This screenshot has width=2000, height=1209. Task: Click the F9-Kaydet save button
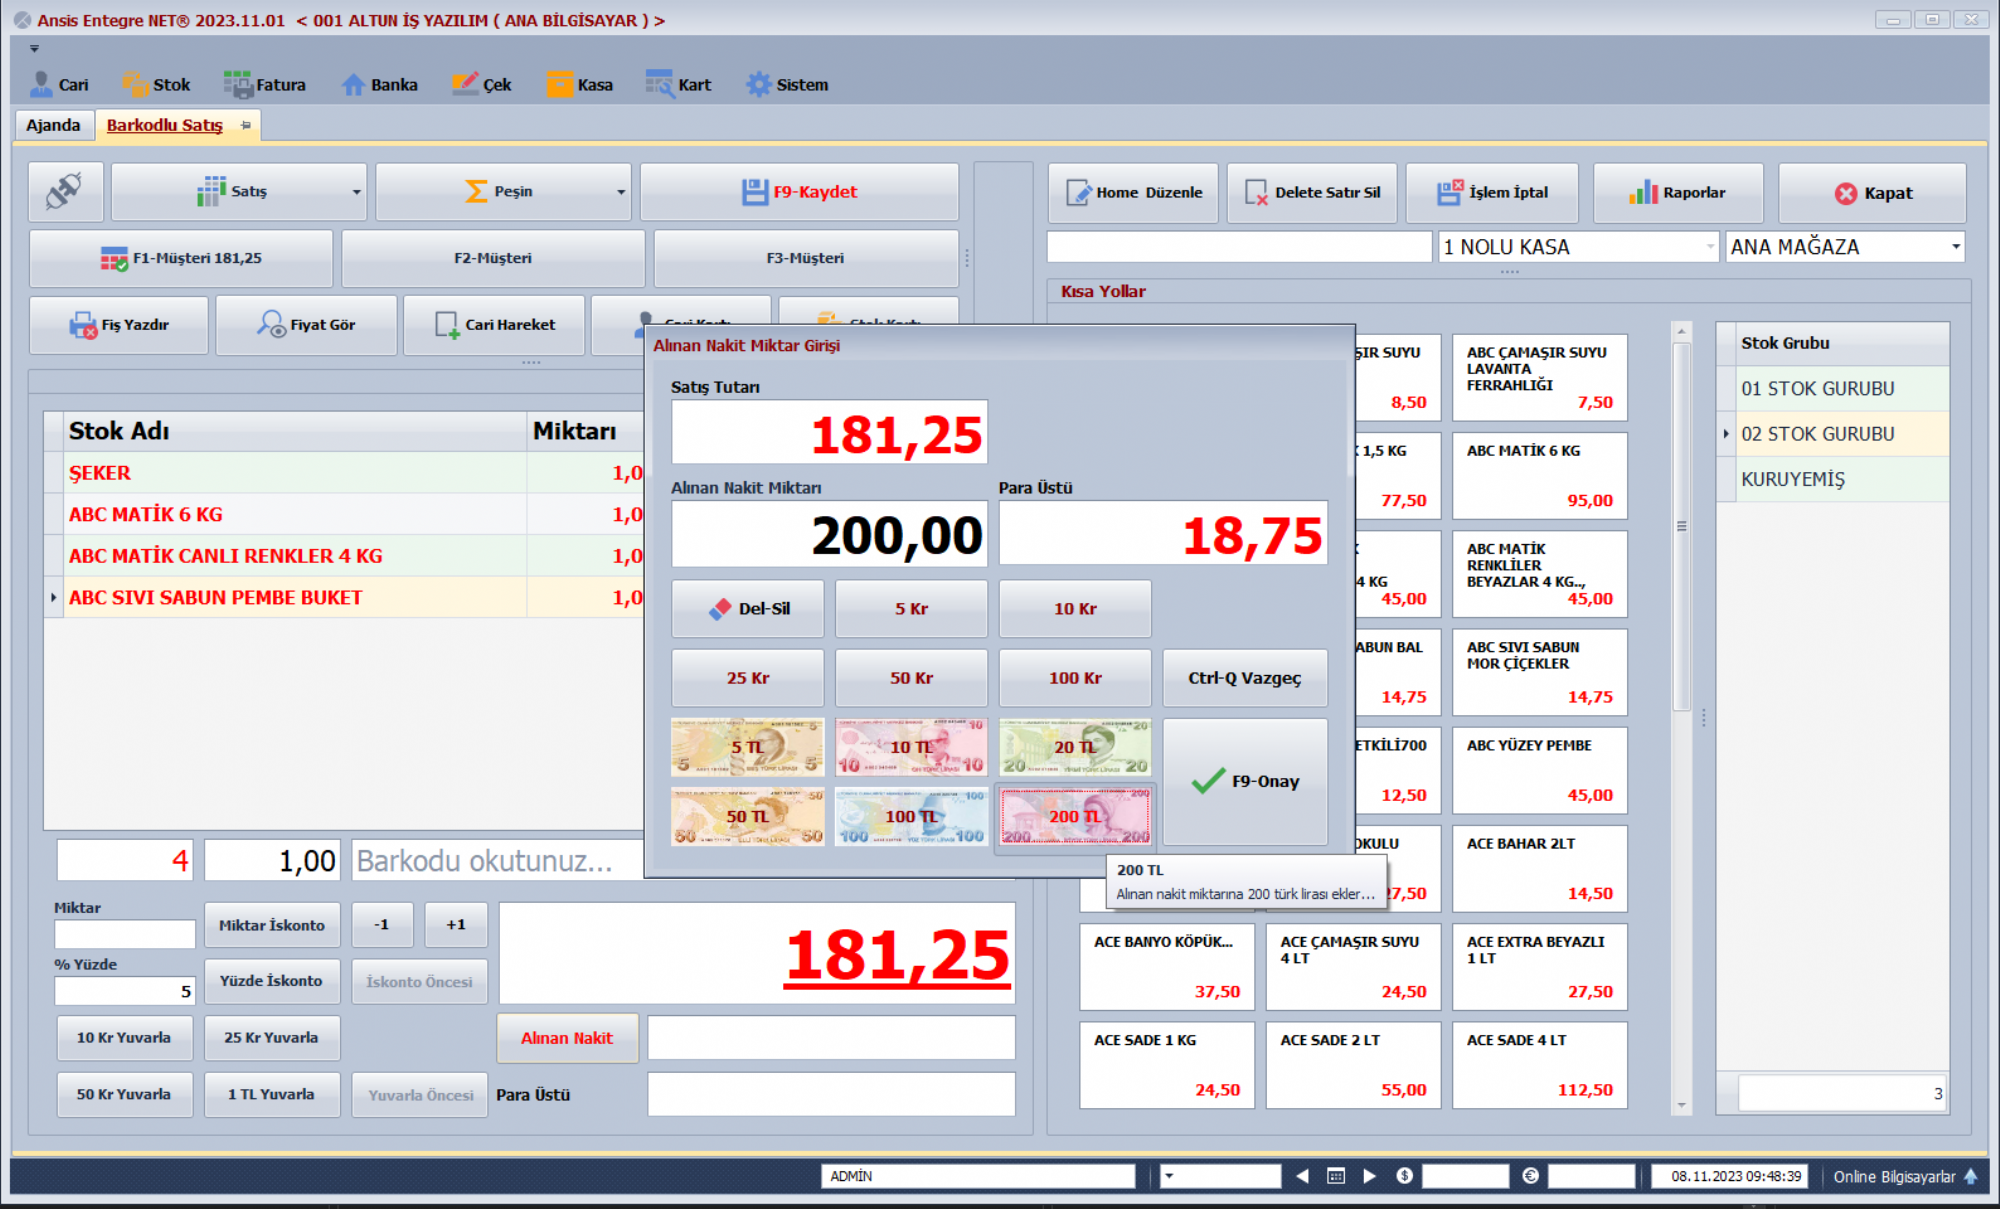pyautogui.click(x=799, y=192)
